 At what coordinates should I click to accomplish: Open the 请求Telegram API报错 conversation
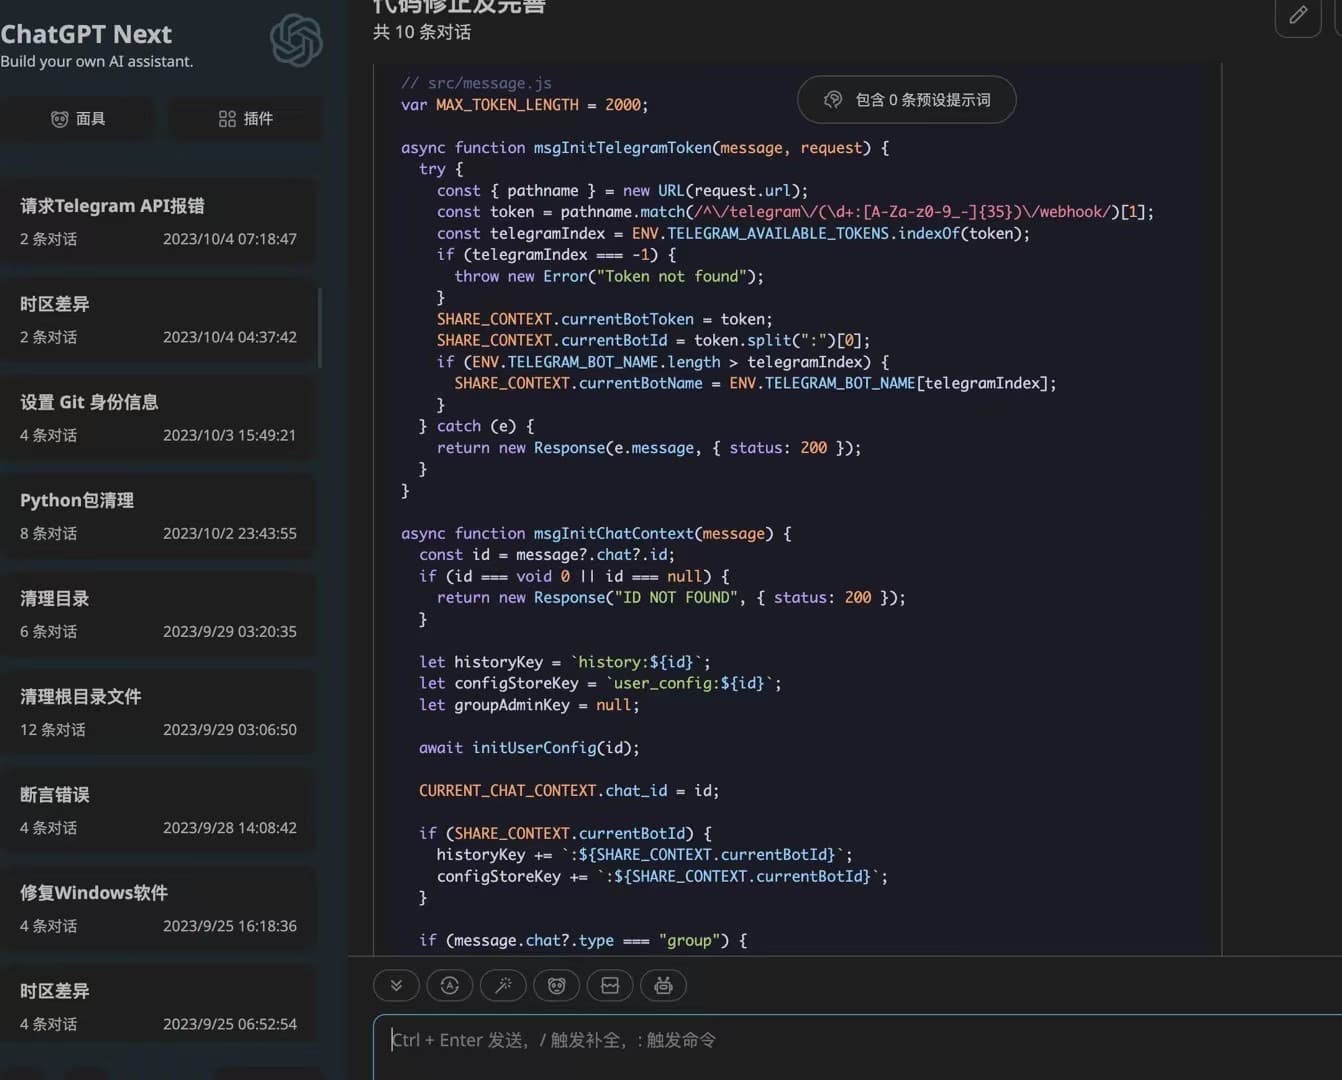click(x=158, y=221)
